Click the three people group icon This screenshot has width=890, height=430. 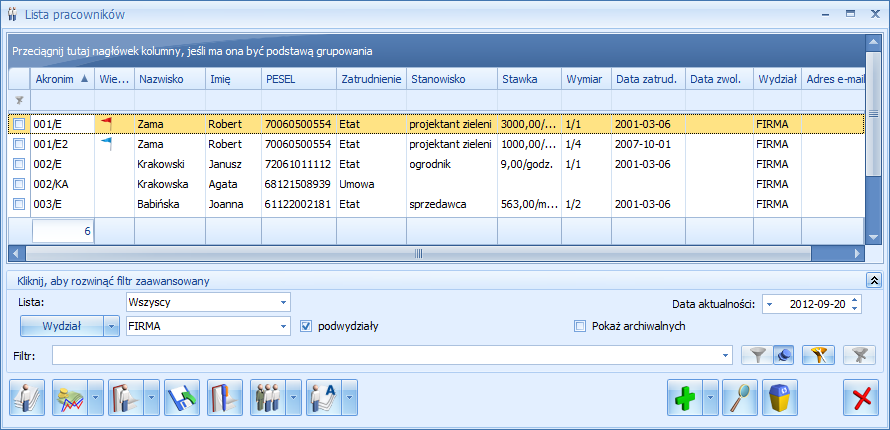point(267,398)
